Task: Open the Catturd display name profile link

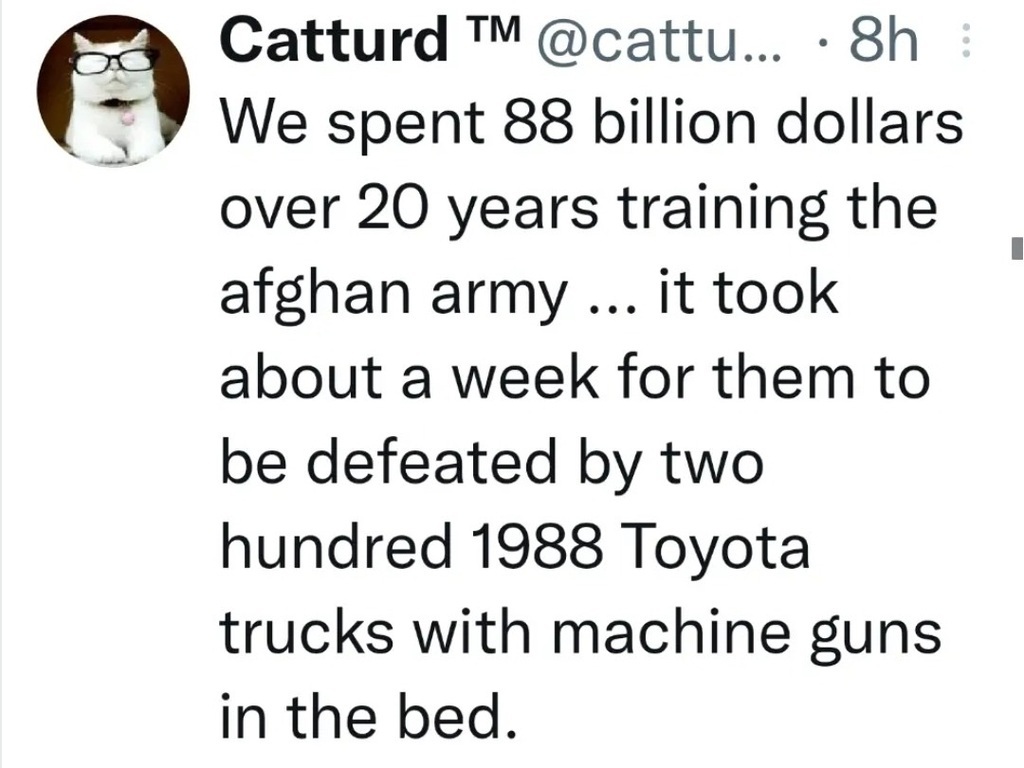Action: (x=334, y=41)
